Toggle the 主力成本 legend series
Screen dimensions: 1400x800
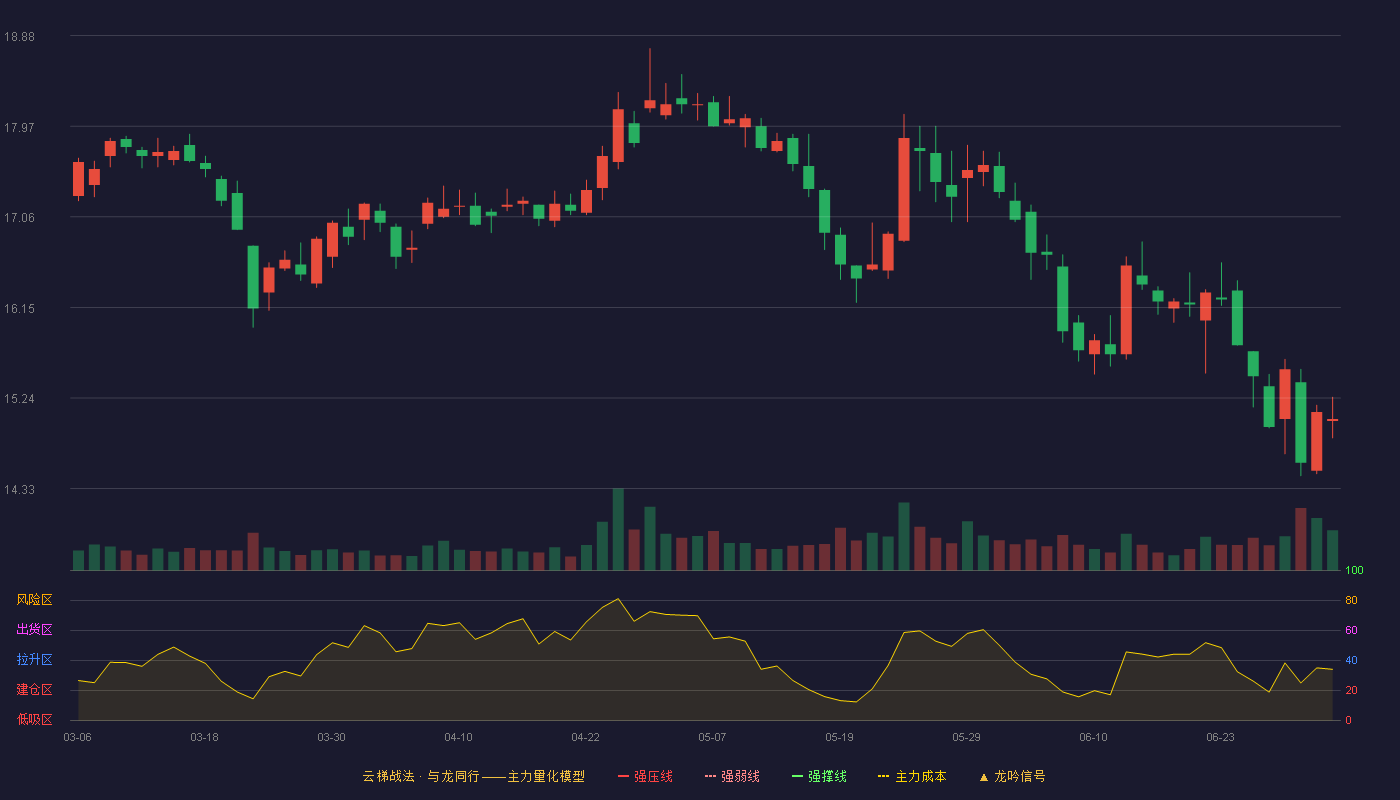point(912,776)
